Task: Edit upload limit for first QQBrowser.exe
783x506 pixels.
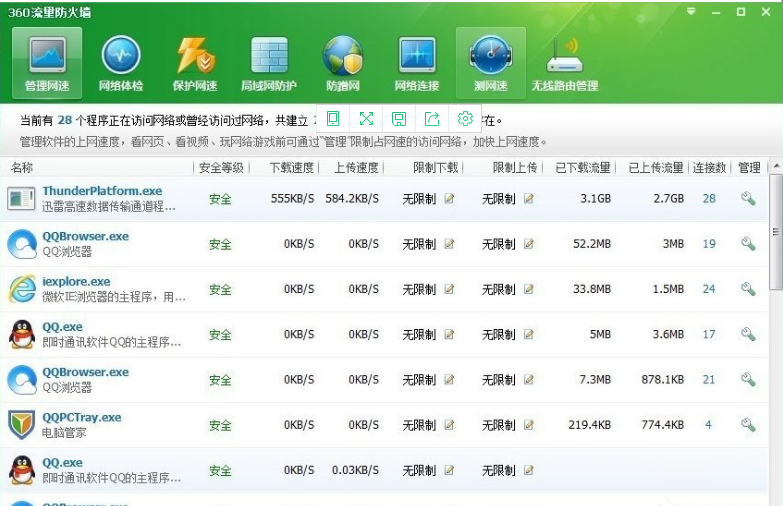Action: 528,244
